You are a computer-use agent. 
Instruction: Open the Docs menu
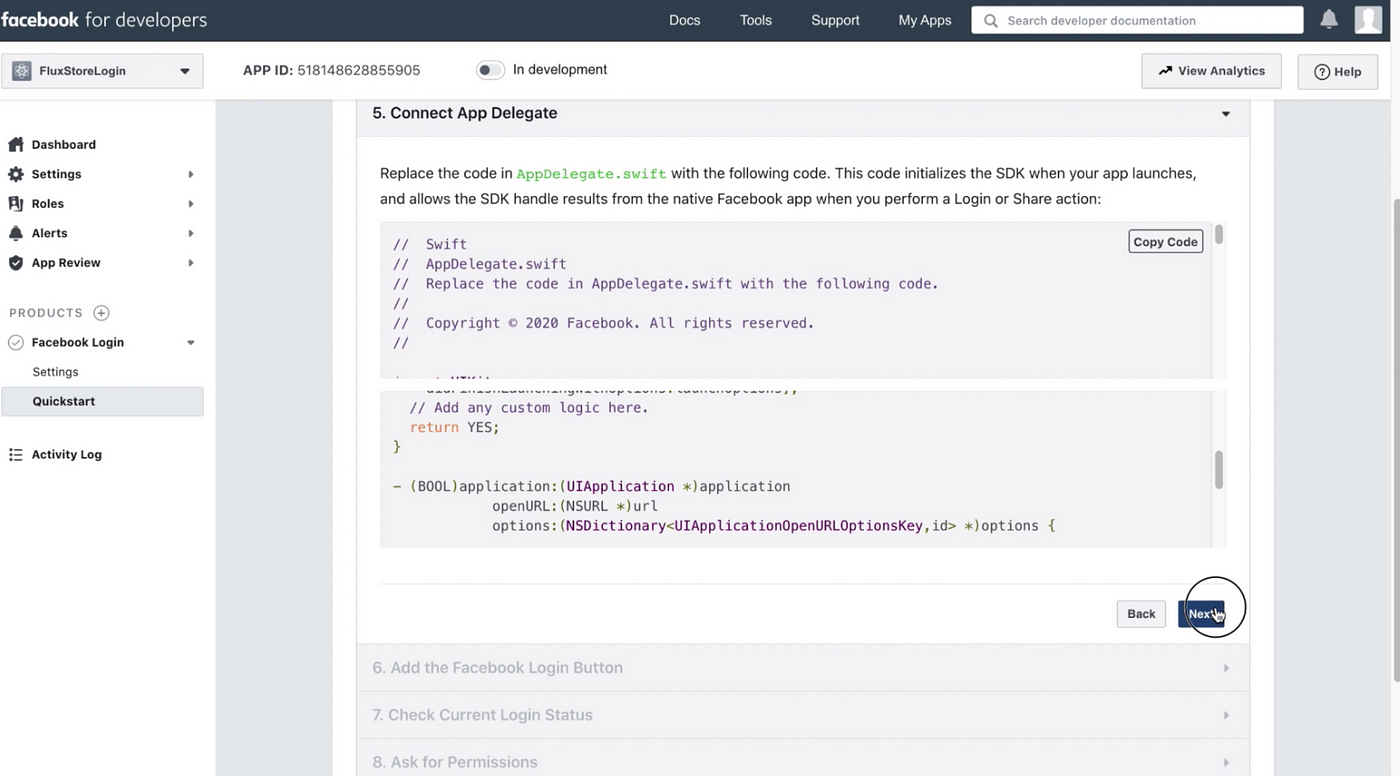pyautogui.click(x=684, y=20)
